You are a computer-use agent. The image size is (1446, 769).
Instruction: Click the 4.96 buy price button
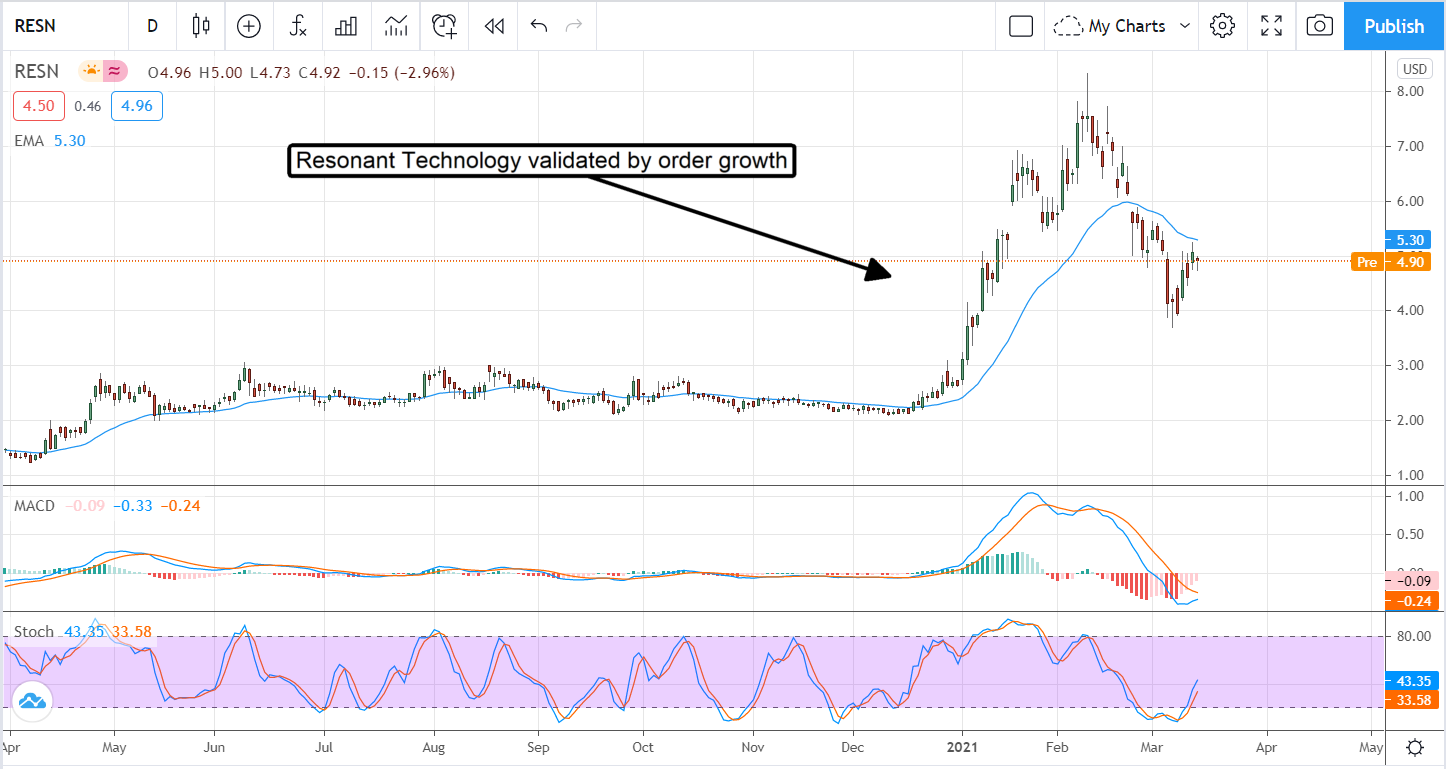point(137,106)
